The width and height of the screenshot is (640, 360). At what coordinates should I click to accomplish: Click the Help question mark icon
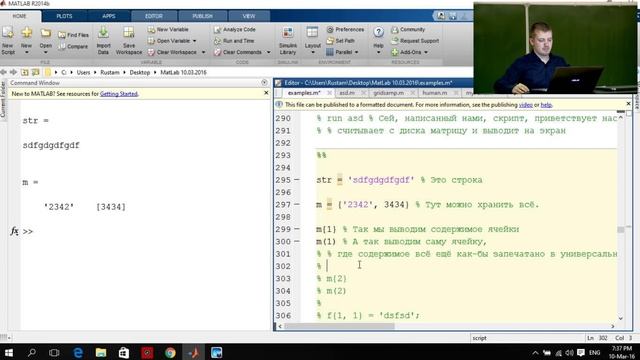point(378,32)
